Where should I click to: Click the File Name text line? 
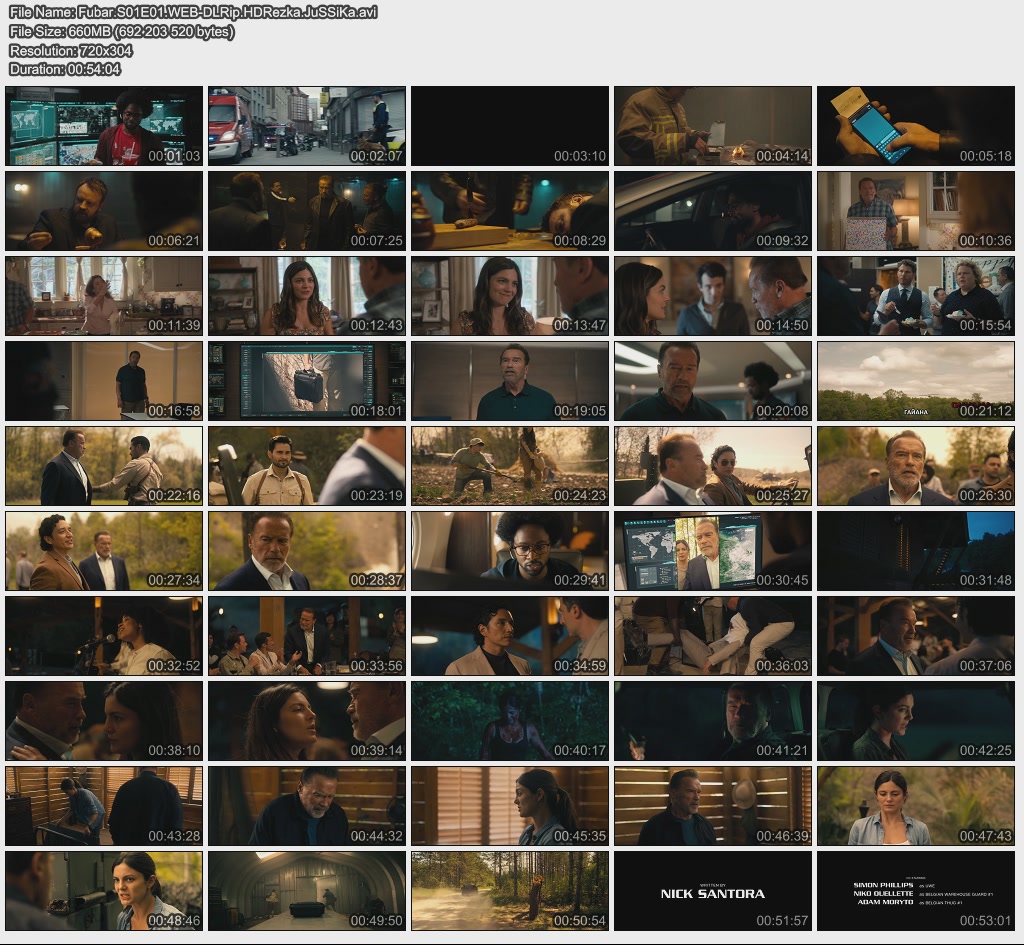coord(193,12)
